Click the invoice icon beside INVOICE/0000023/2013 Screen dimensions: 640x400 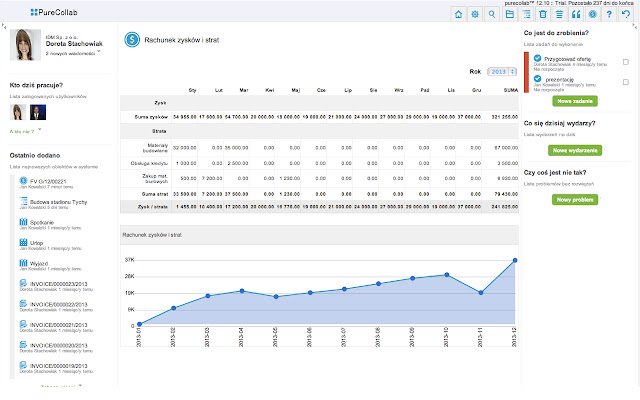[23, 283]
